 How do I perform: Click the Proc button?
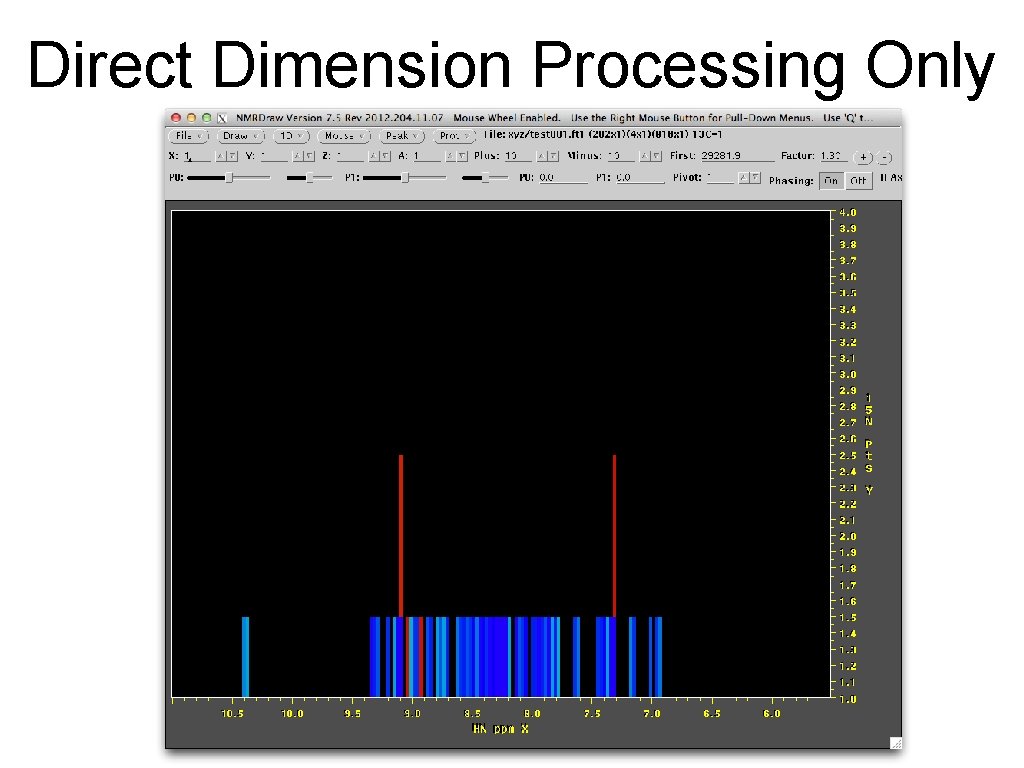pyautogui.click(x=452, y=136)
